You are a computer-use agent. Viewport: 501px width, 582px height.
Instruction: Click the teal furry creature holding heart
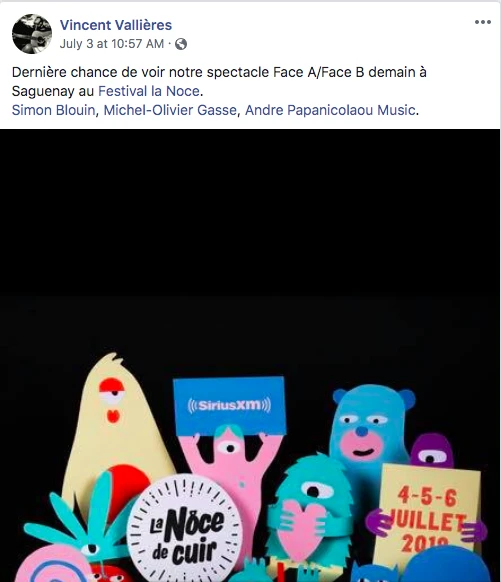coord(309,510)
